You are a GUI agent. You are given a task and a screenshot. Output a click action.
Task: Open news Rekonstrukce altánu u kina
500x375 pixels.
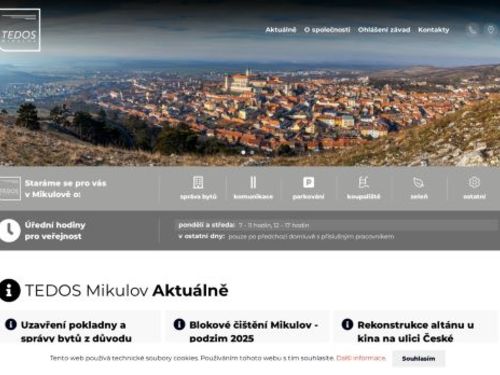[x=416, y=331]
